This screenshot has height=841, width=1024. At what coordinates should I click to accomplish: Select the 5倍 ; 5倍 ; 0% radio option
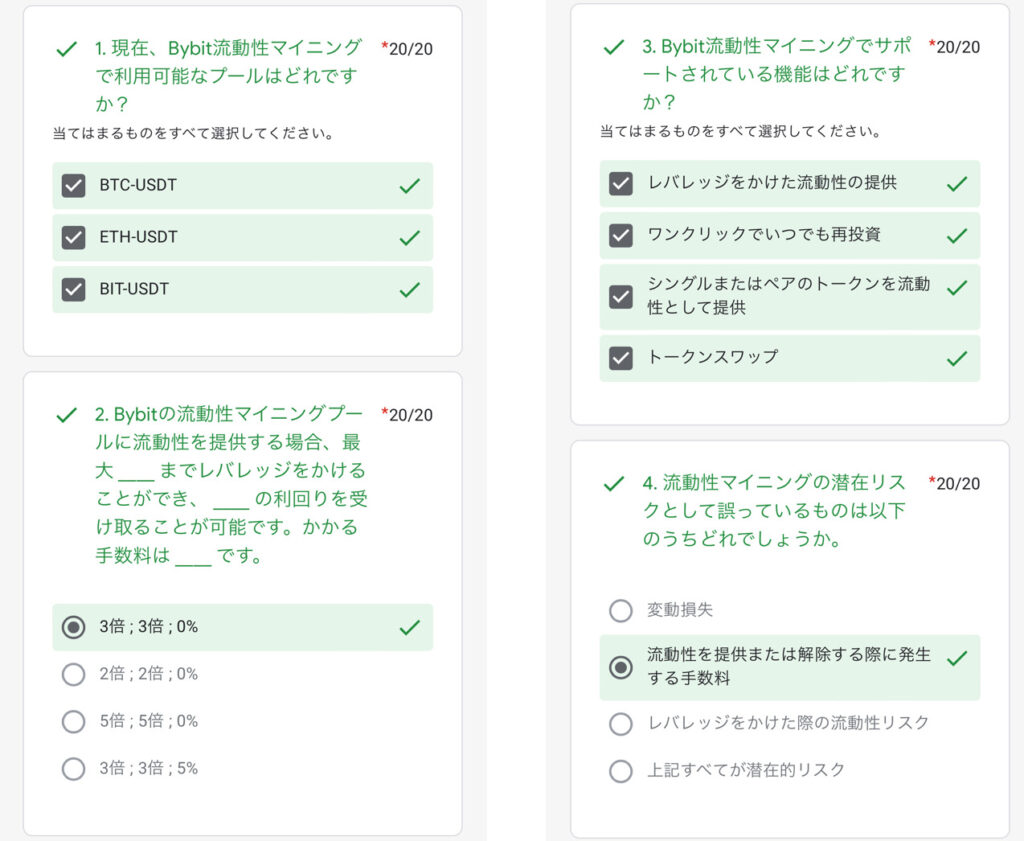pyautogui.click(x=73, y=722)
